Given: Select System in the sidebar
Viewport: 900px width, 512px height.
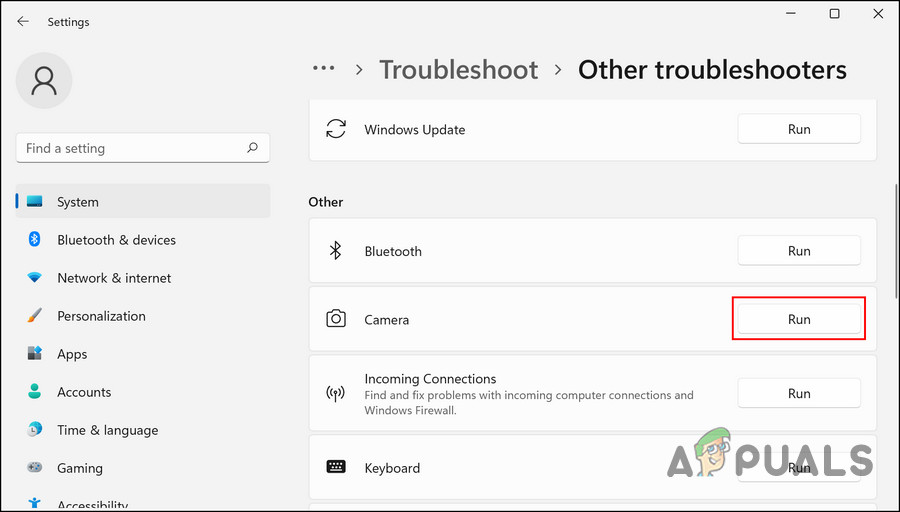Looking at the screenshot, I should (78, 202).
